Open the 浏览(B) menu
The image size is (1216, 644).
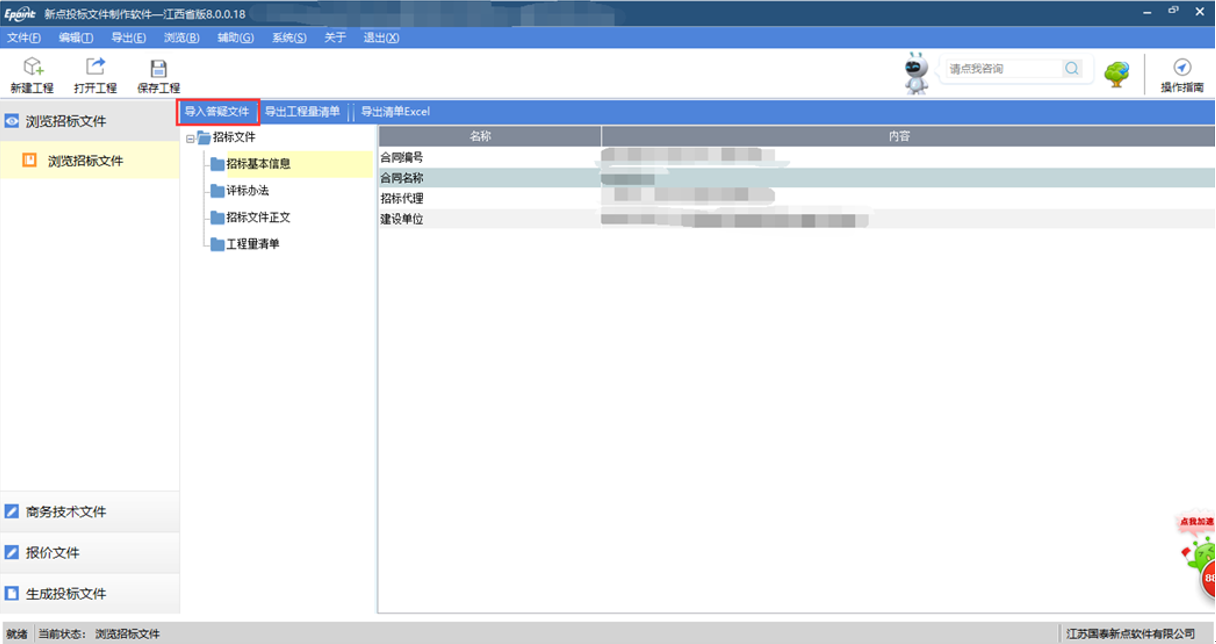(x=181, y=38)
